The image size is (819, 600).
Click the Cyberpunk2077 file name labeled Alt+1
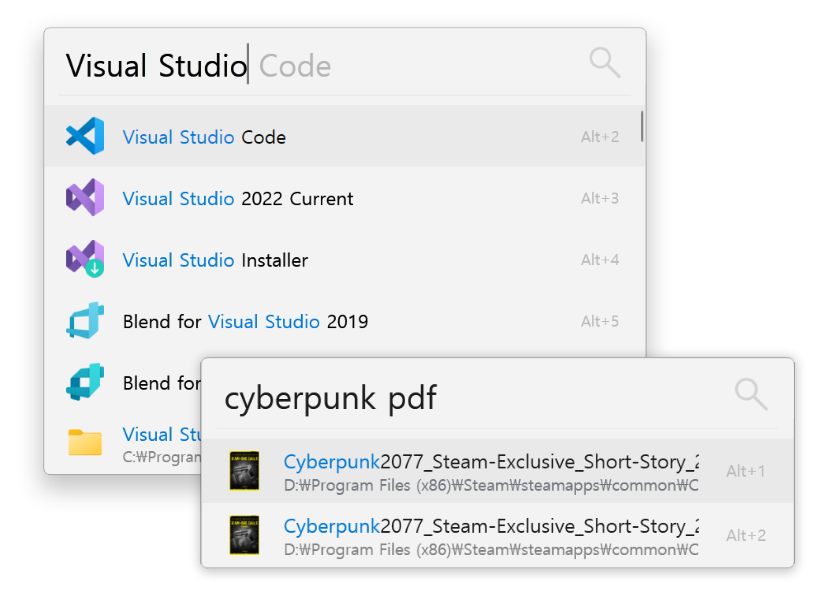click(x=491, y=462)
